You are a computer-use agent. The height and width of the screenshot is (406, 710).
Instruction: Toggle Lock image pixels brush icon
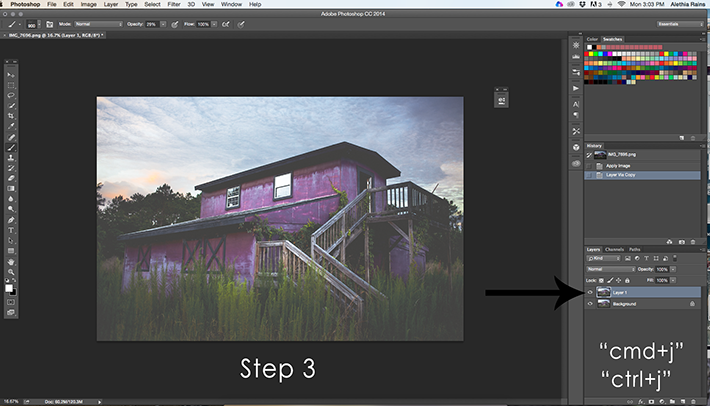point(610,281)
